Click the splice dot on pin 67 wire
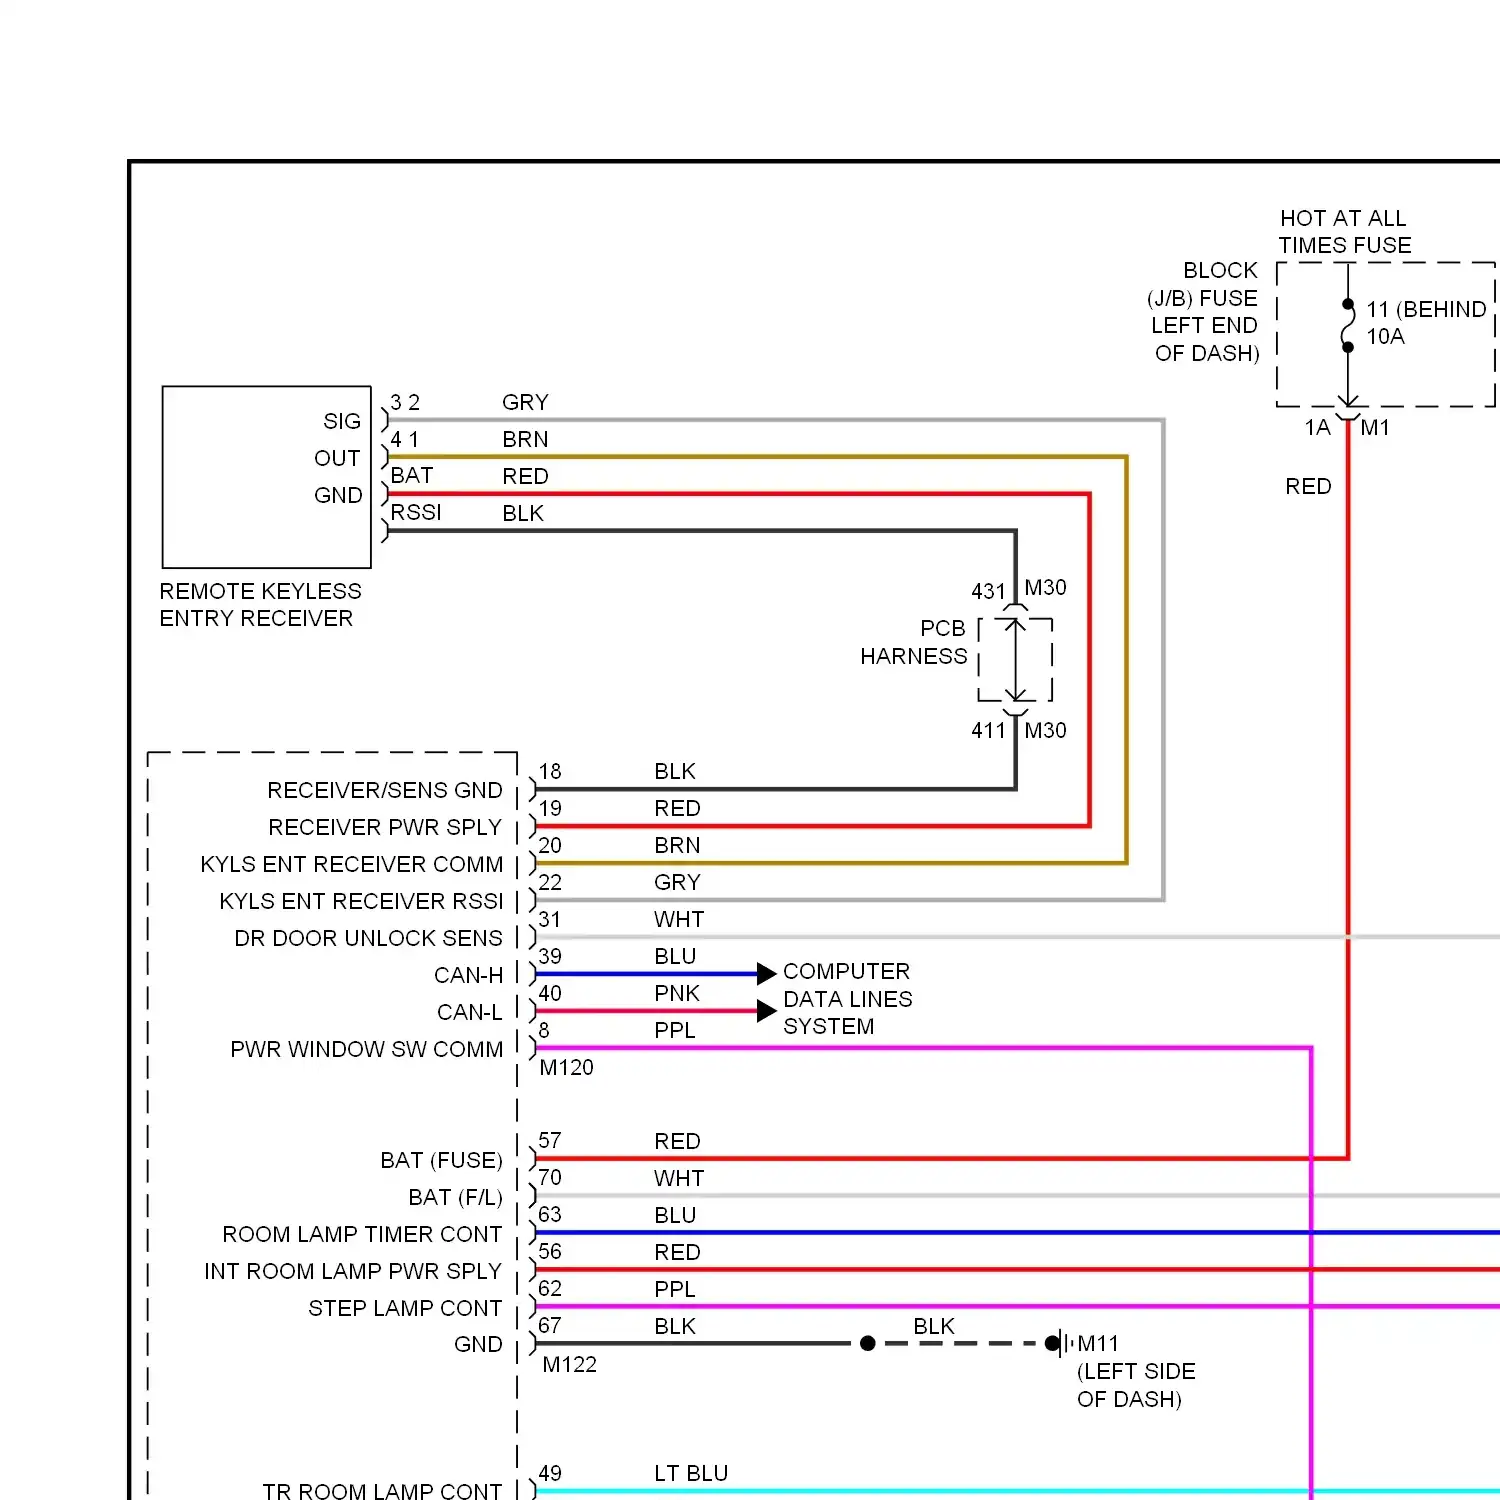This screenshot has height=1500, width=1500. point(868,1343)
